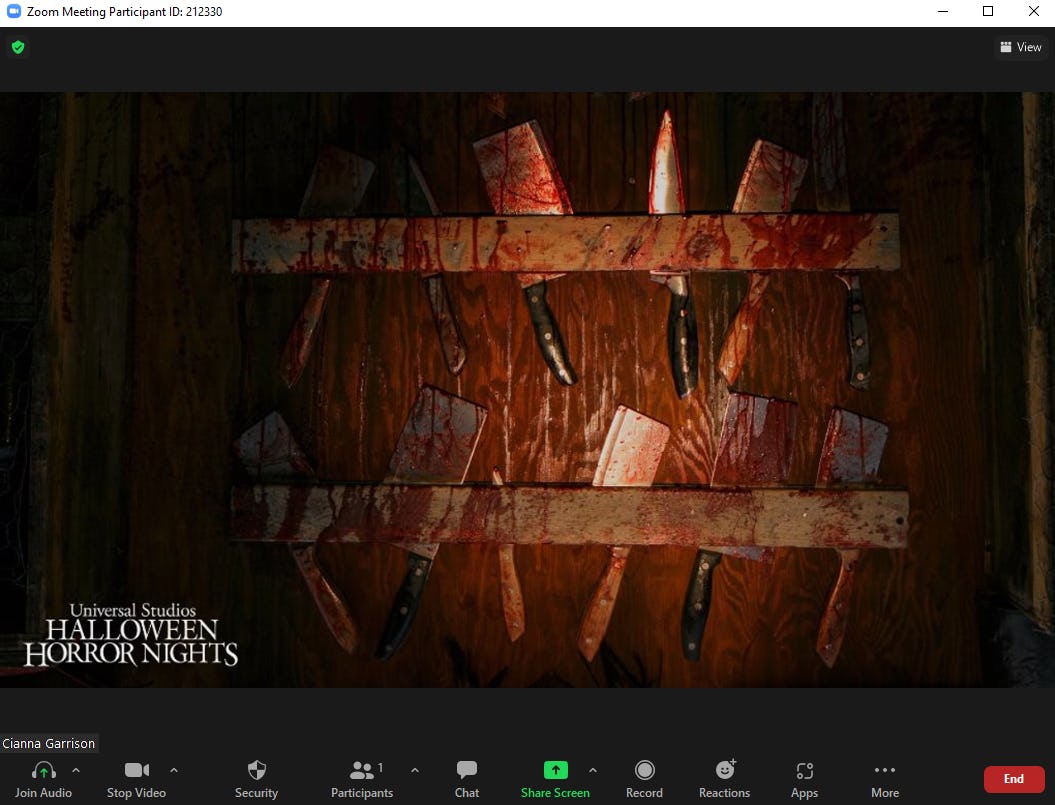End the meeting
Viewport: 1055px width, 805px height.
click(1013, 779)
